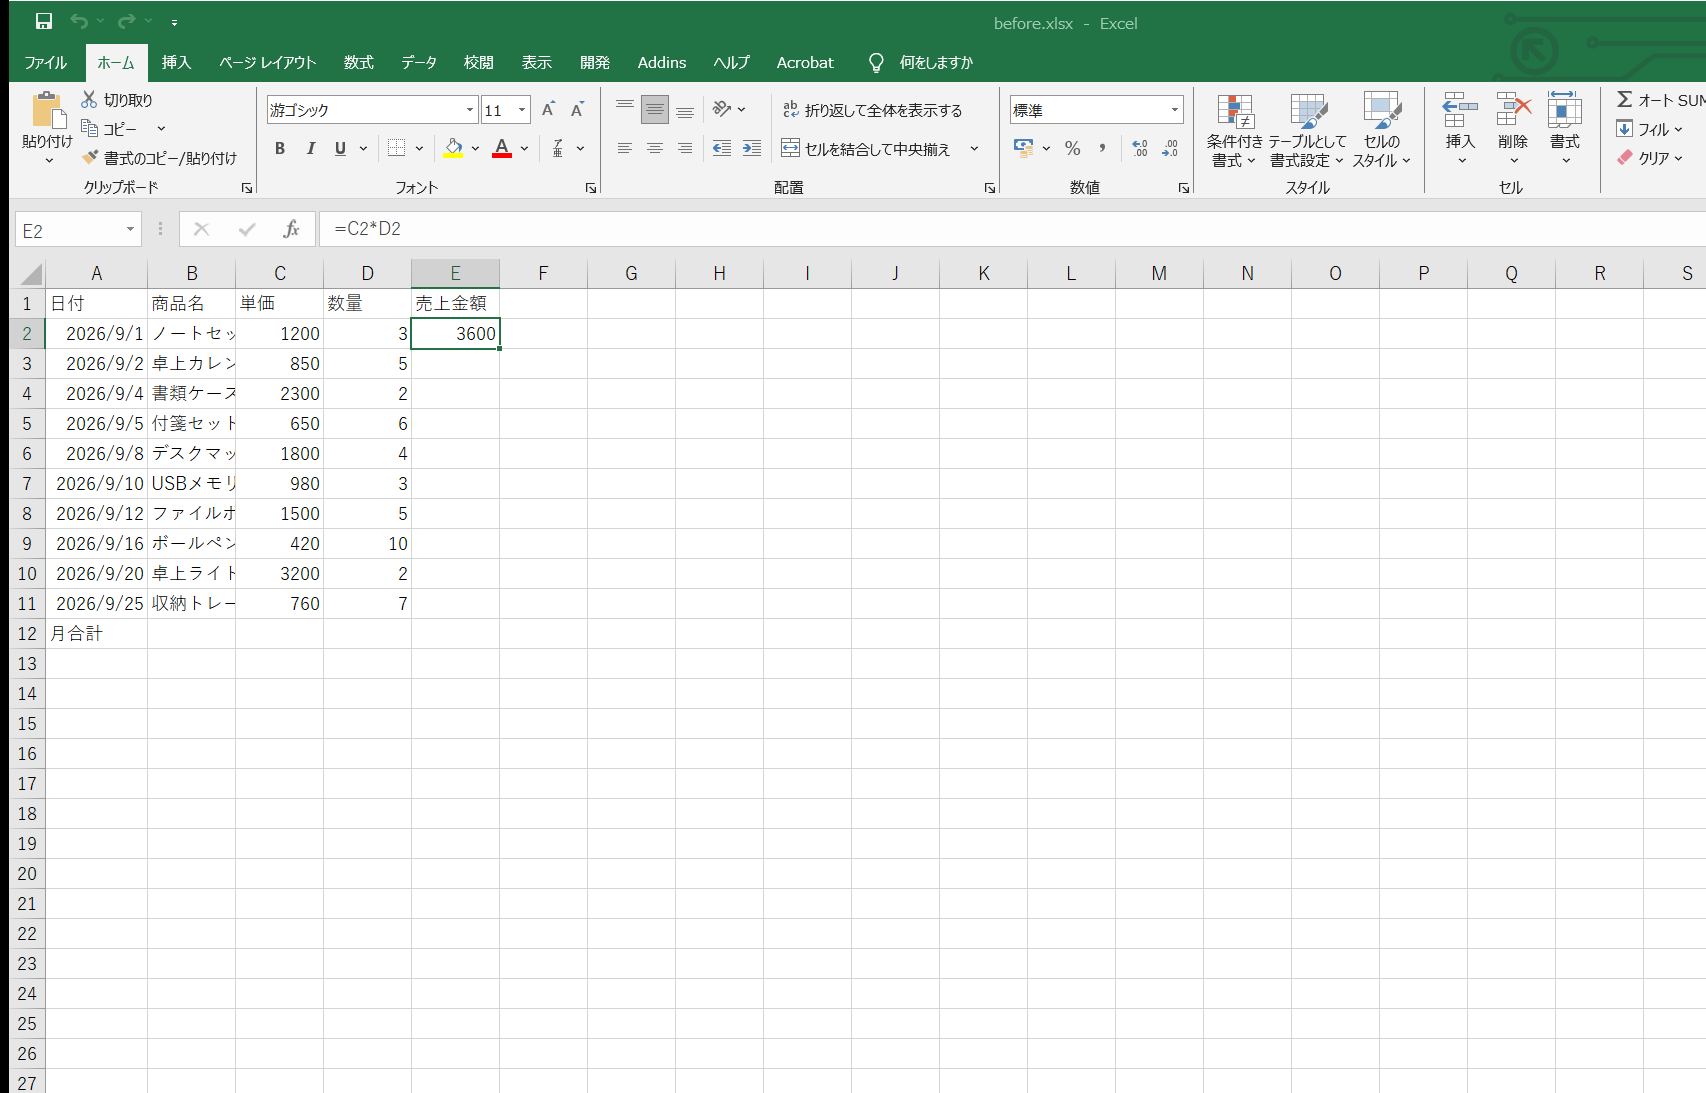Toggle Bold formatting
1706x1093 pixels.
pos(280,148)
